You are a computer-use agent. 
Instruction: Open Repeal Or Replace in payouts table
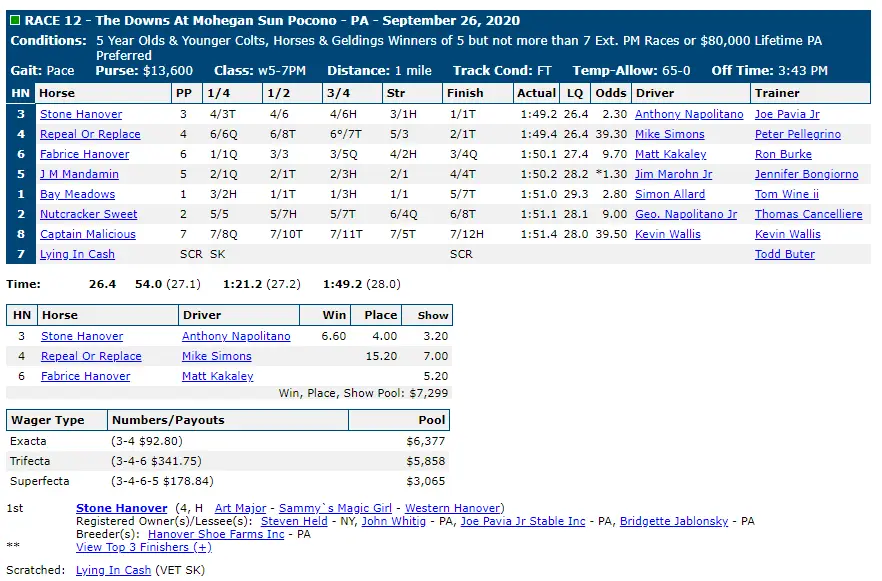tap(91, 357)
